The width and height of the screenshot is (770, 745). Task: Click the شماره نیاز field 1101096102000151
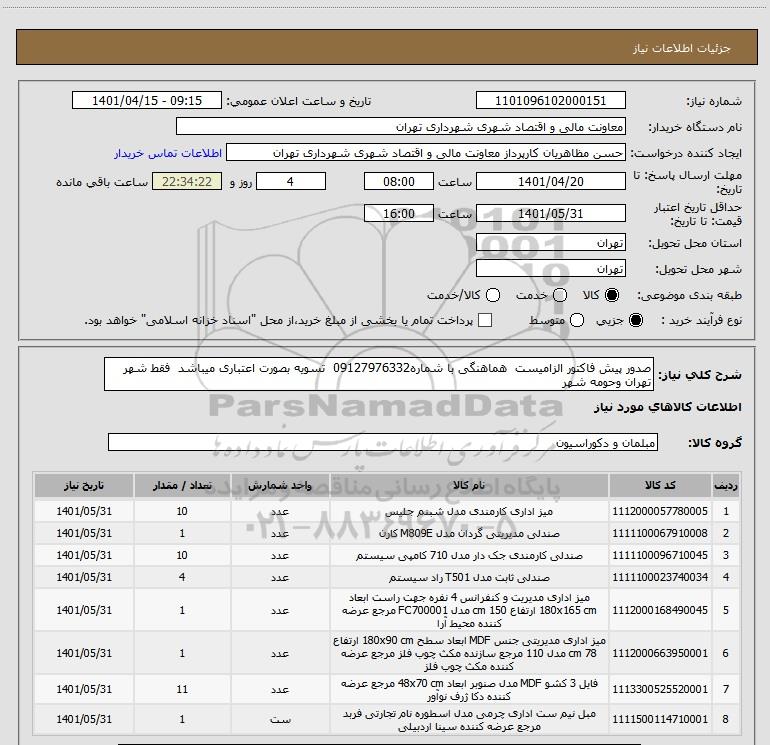tap(550, 100)
